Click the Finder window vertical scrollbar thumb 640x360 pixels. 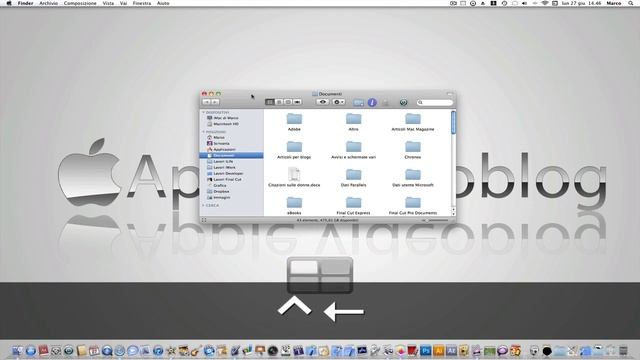pos(453,122)
